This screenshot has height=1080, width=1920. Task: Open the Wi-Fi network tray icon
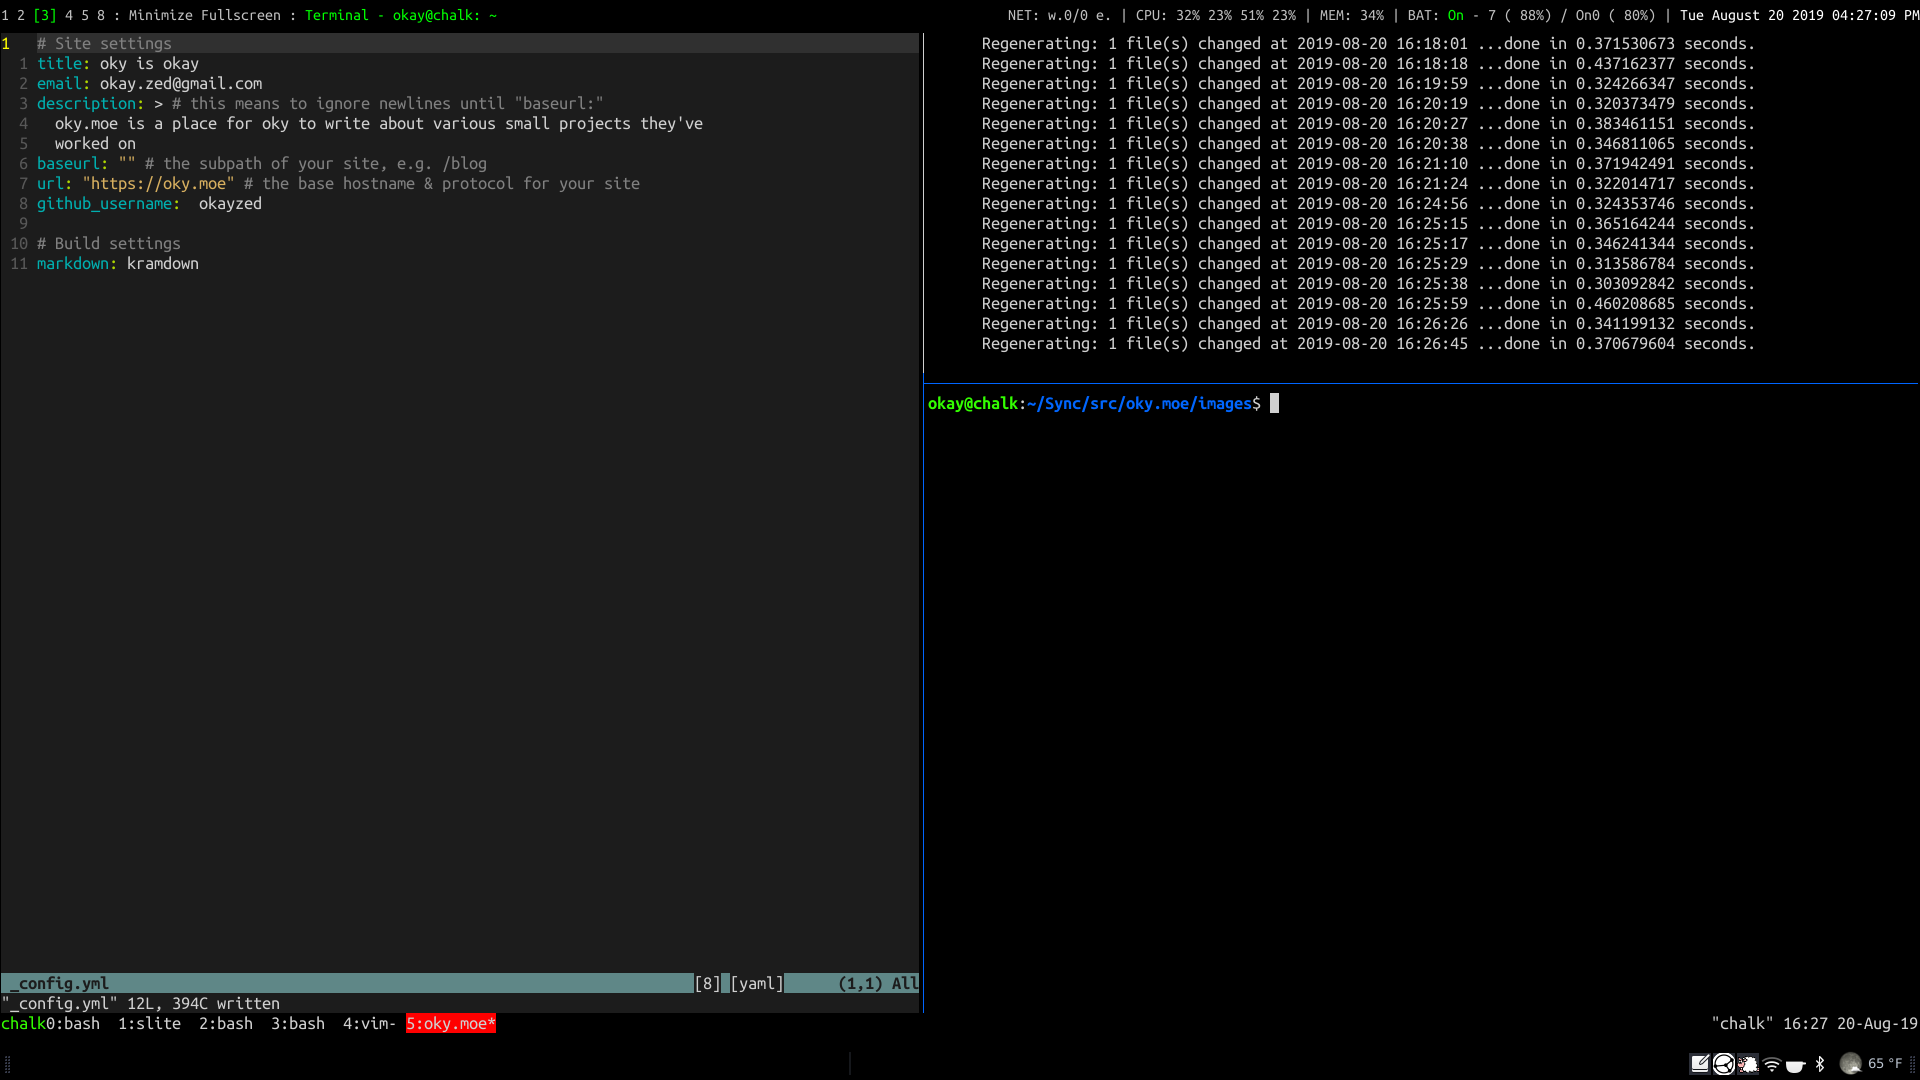pos(1772,1064)
